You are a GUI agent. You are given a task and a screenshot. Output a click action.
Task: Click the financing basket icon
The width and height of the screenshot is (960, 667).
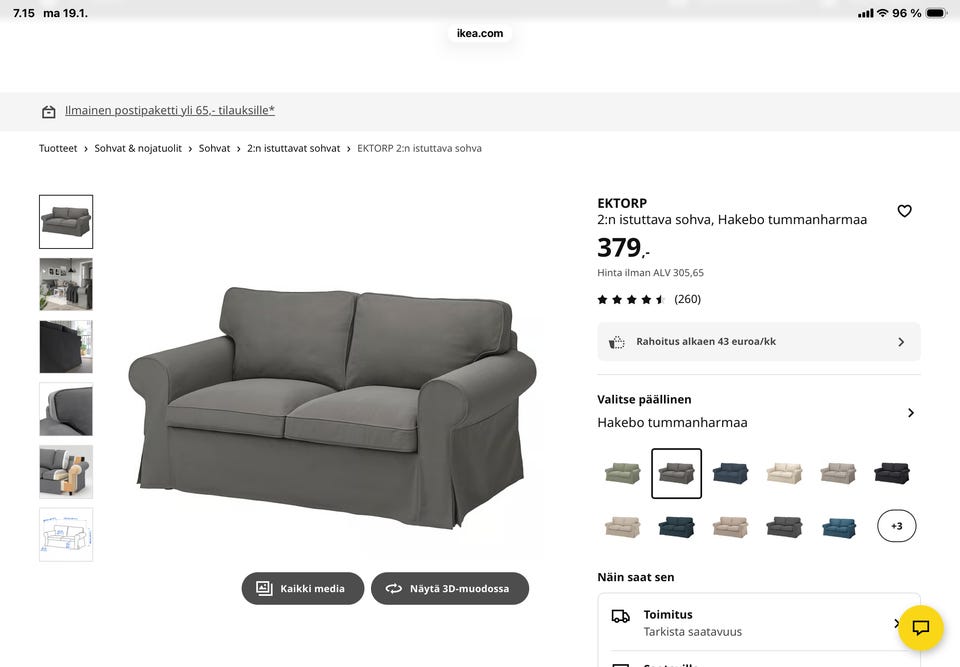pyautogui.click(x=617, y=342)
